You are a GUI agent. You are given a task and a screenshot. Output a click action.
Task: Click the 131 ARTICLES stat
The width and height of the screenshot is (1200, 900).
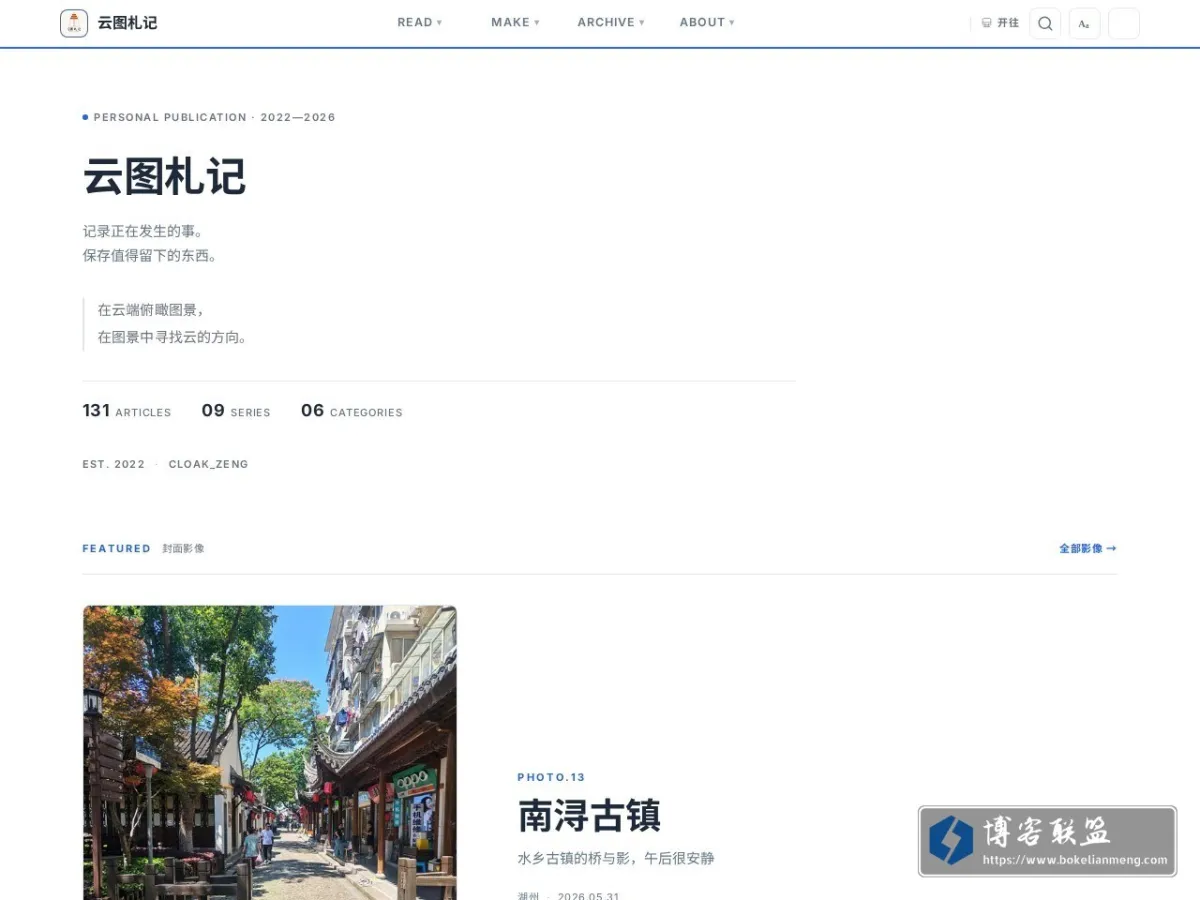(x=127, y=411)
